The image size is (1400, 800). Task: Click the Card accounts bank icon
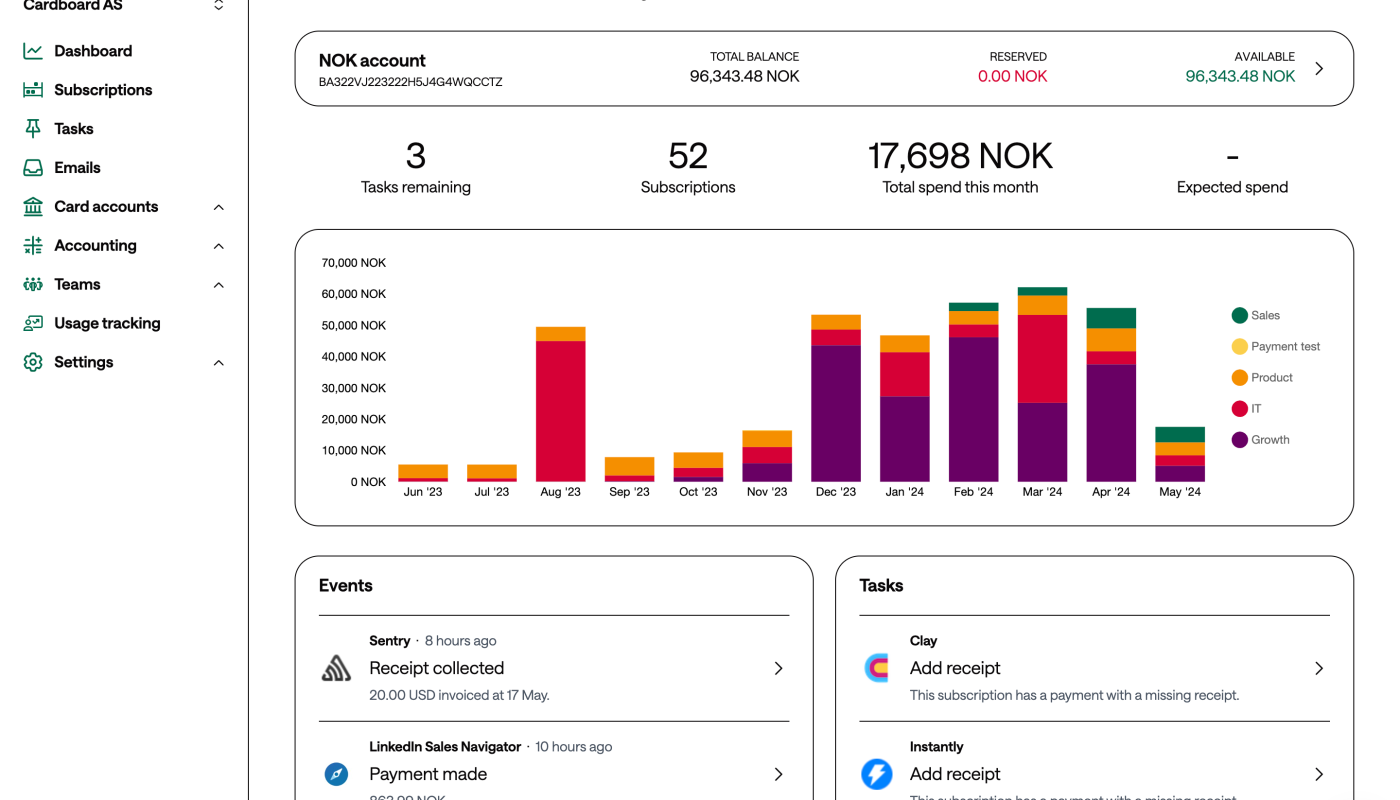tap(33, 207)
